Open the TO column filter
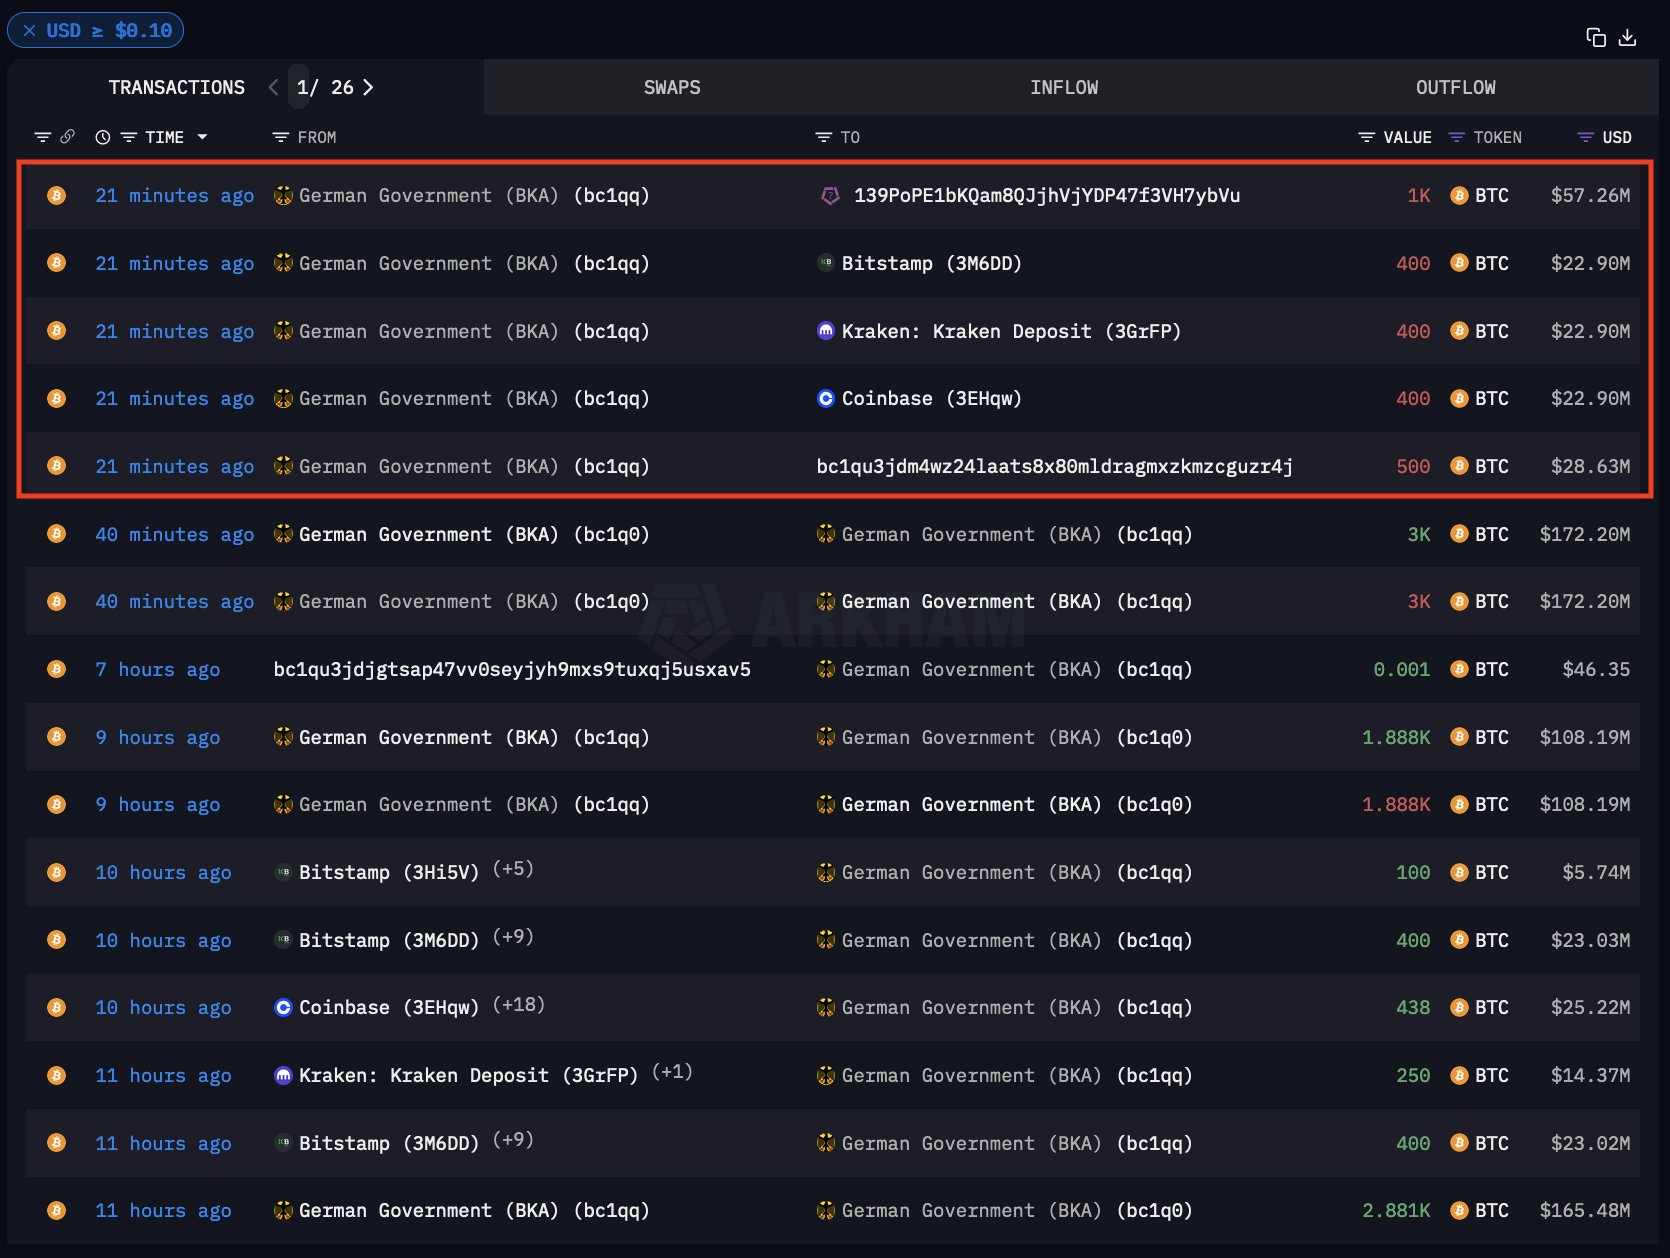The image size is (1670, 1258). point(824,138)
